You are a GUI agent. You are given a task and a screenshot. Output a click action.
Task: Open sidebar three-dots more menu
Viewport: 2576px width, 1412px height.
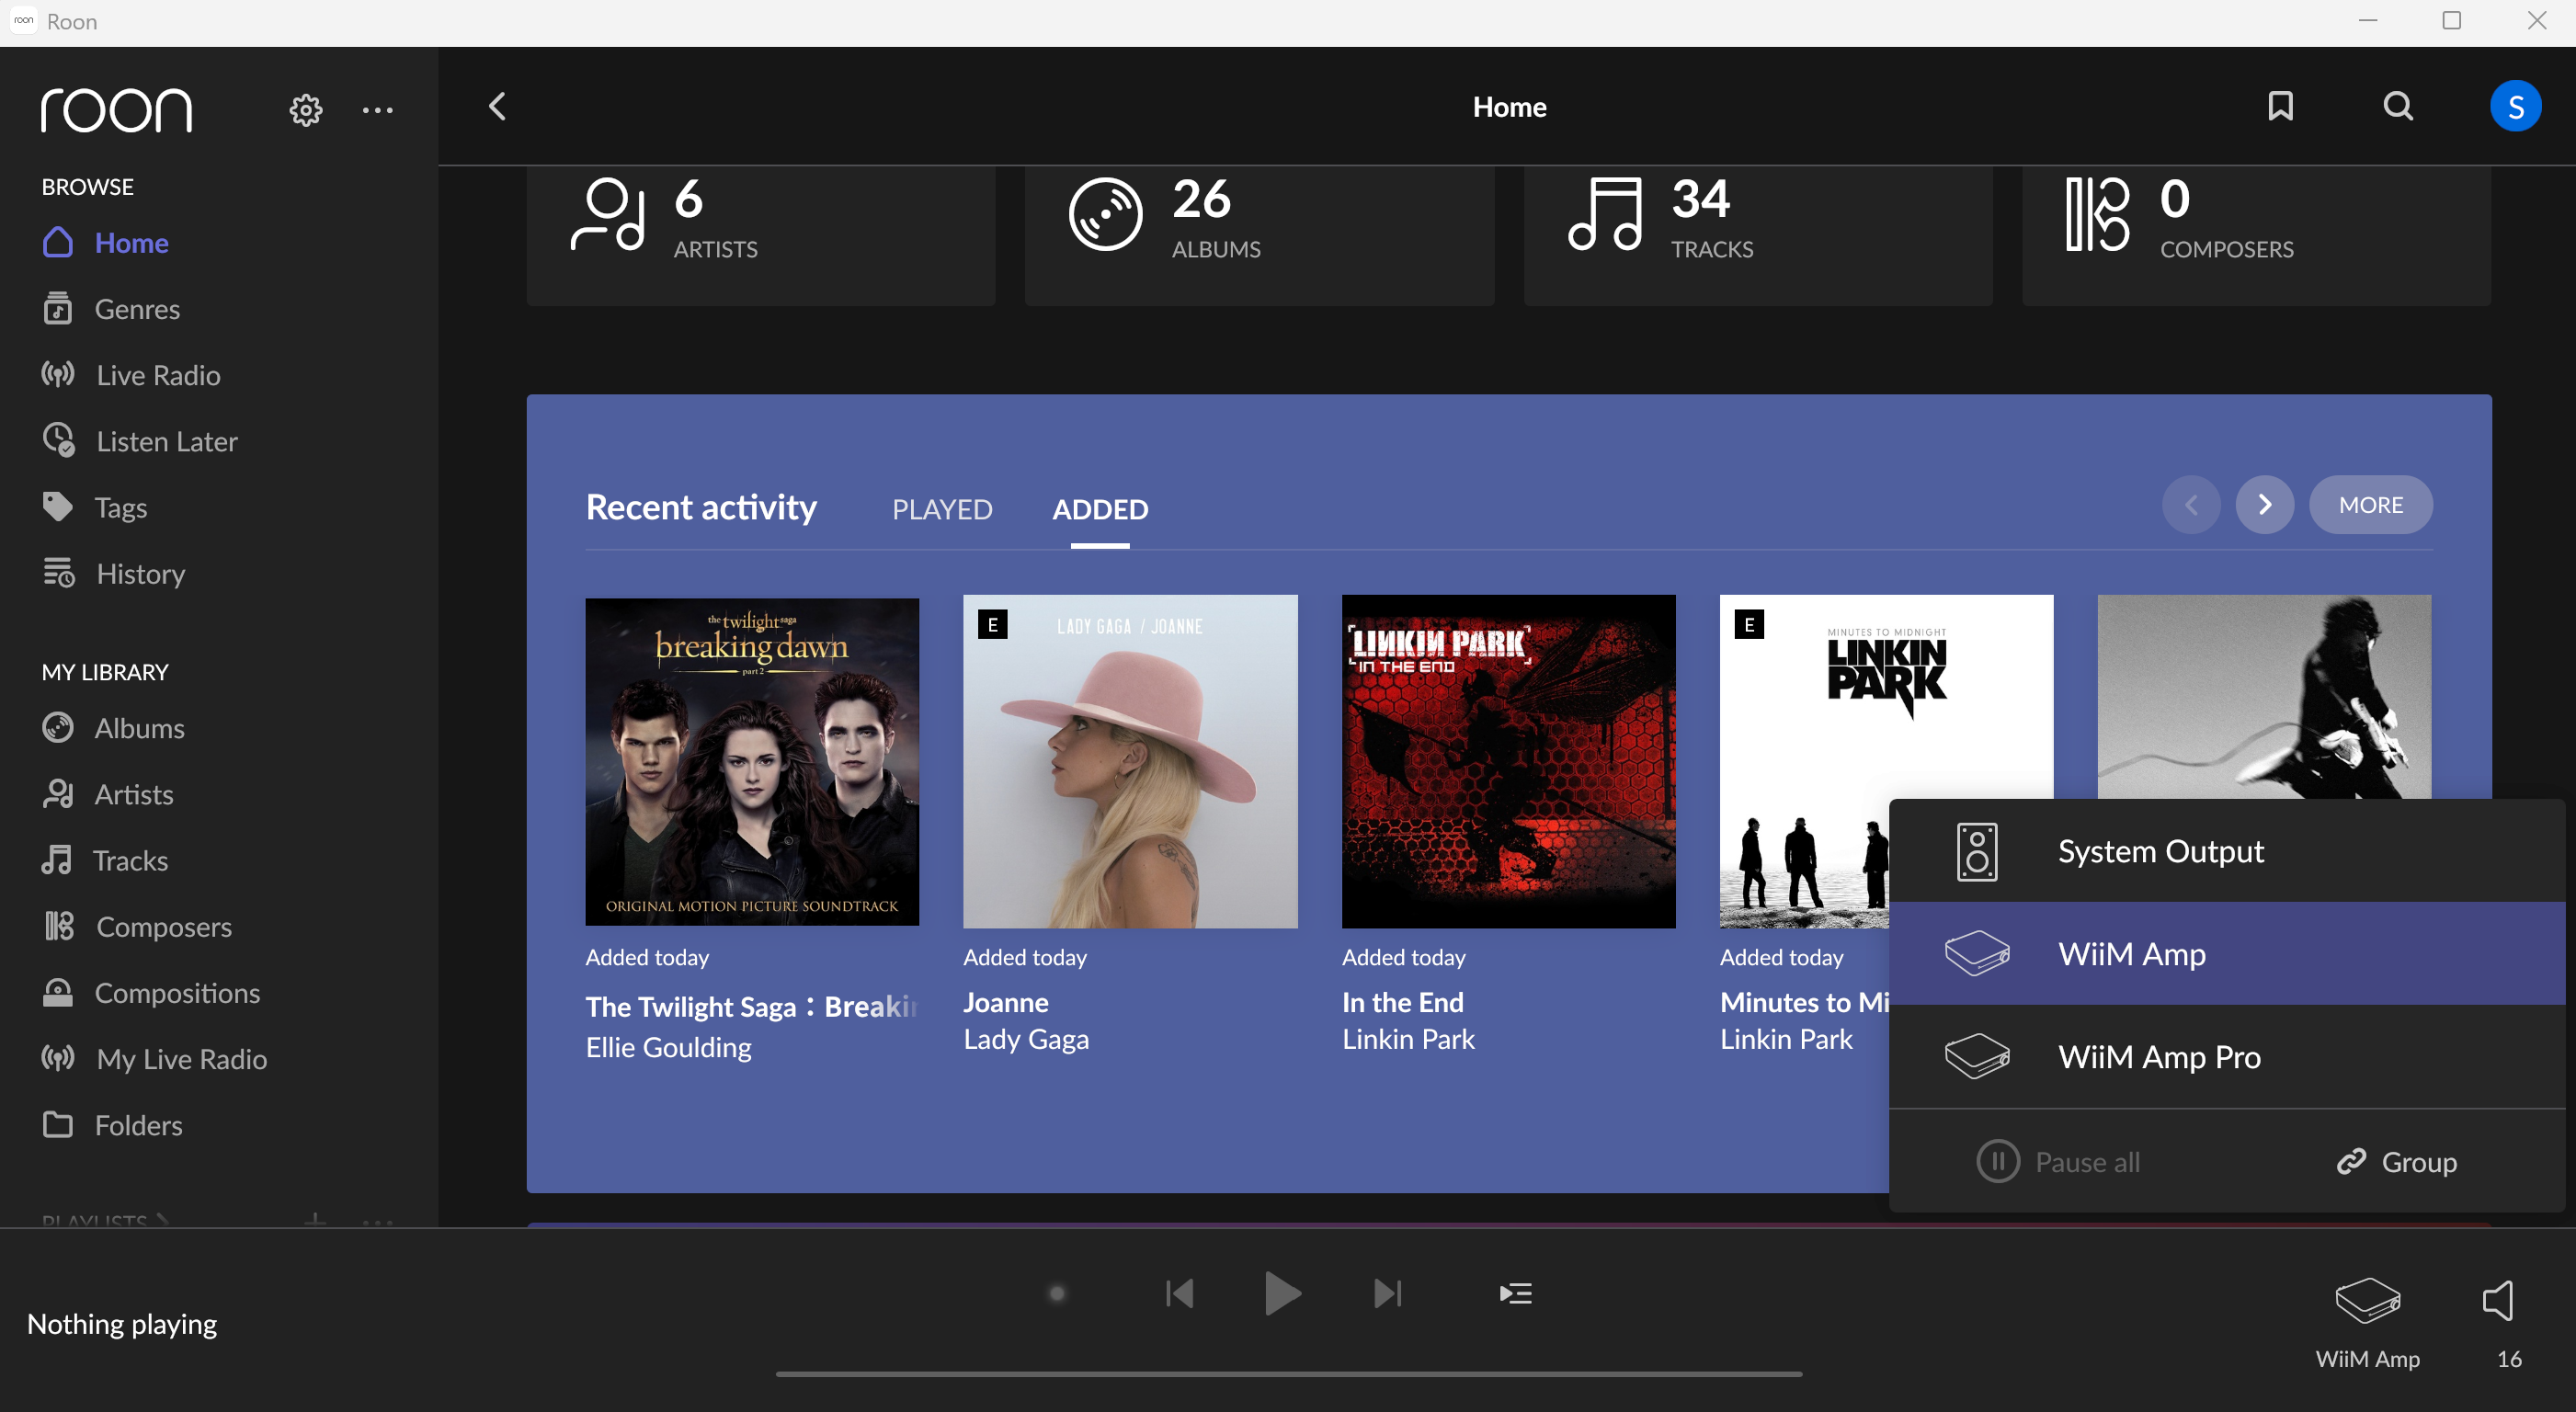pos(377,110)
